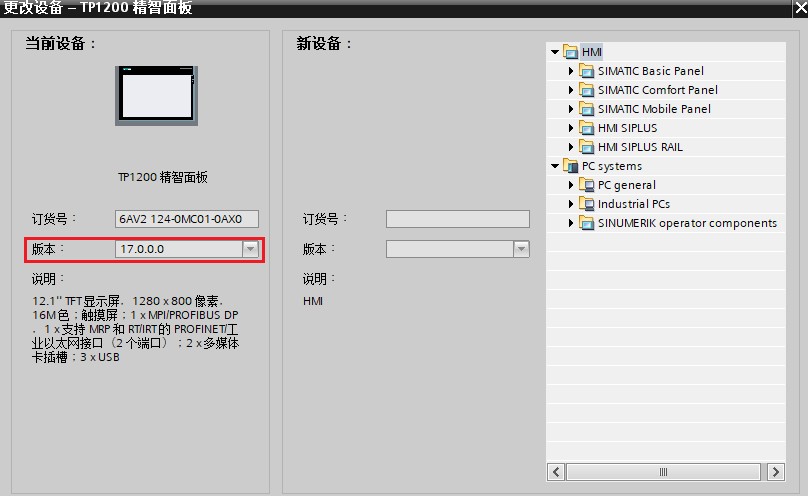Click the SIMATIC Comfort Panel folder icon

tap(587, 90)
